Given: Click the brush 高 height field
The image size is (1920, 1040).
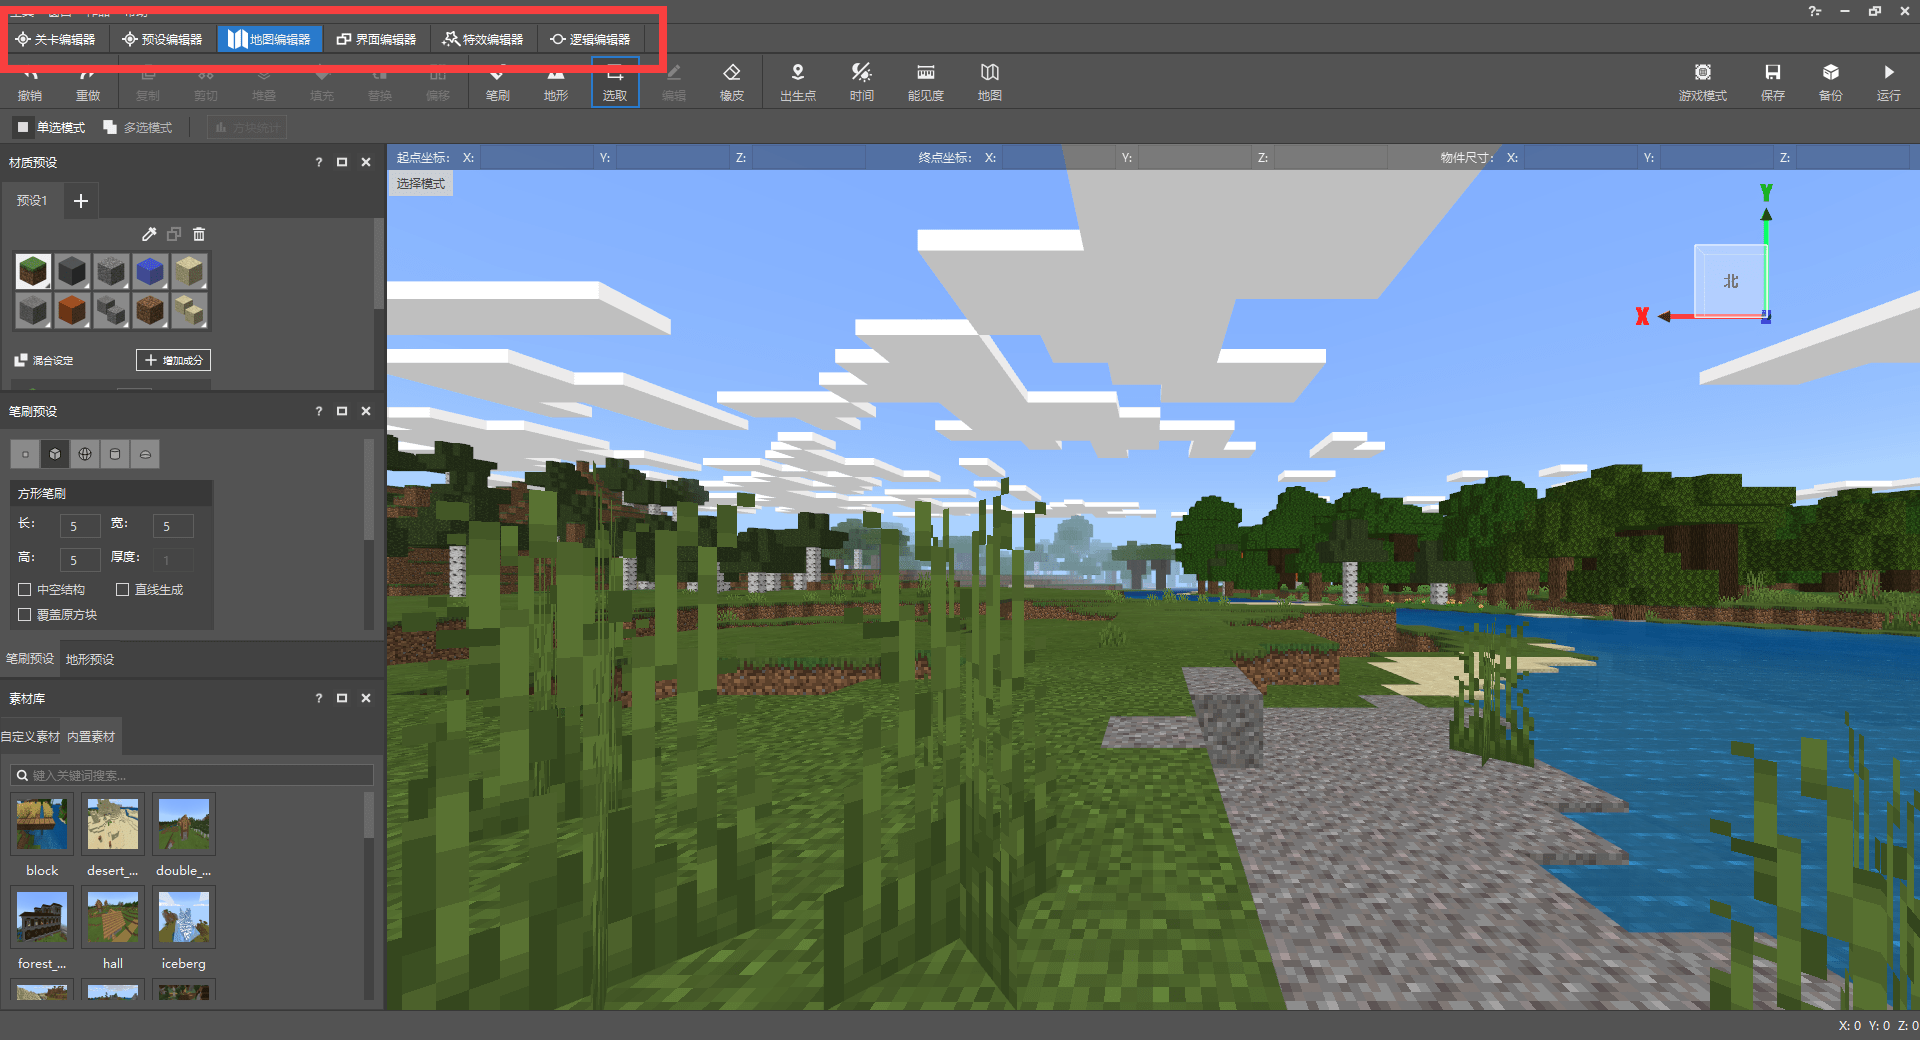Looking at the screenshot, I should pos(80,560).
